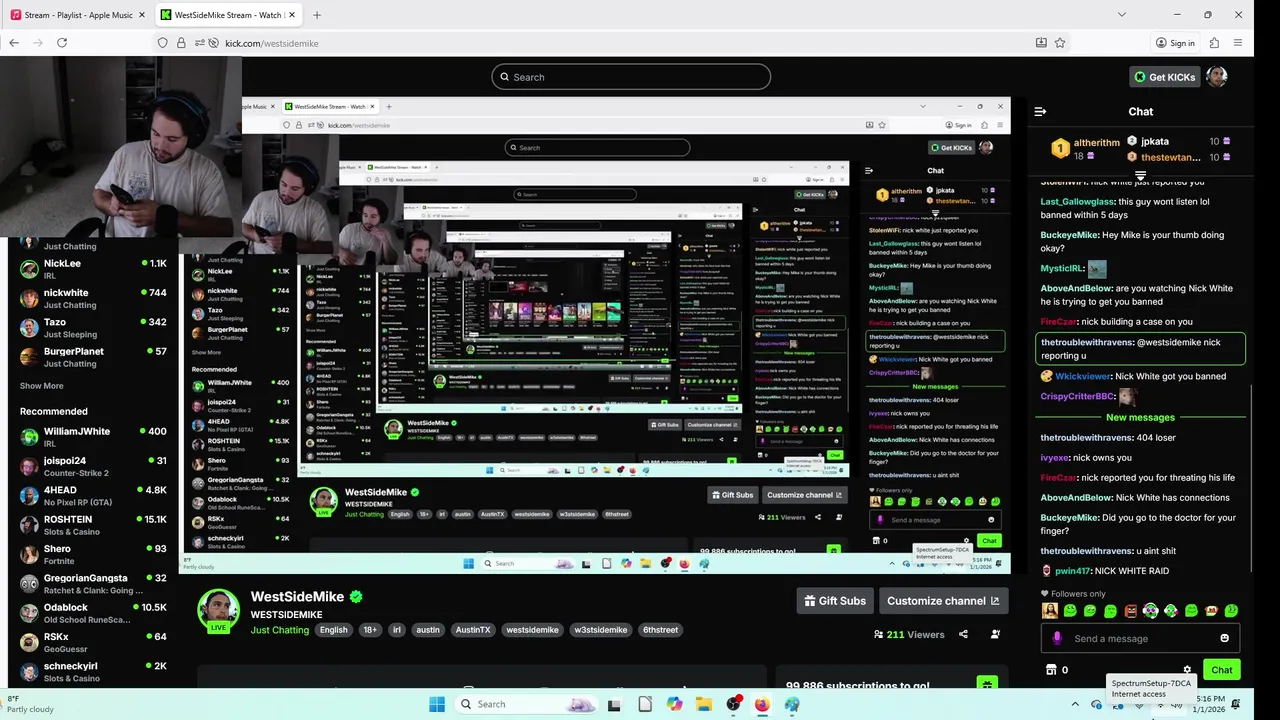Click the moderator person icon beside share
The image size is (1280, 720).
(995, 634)
